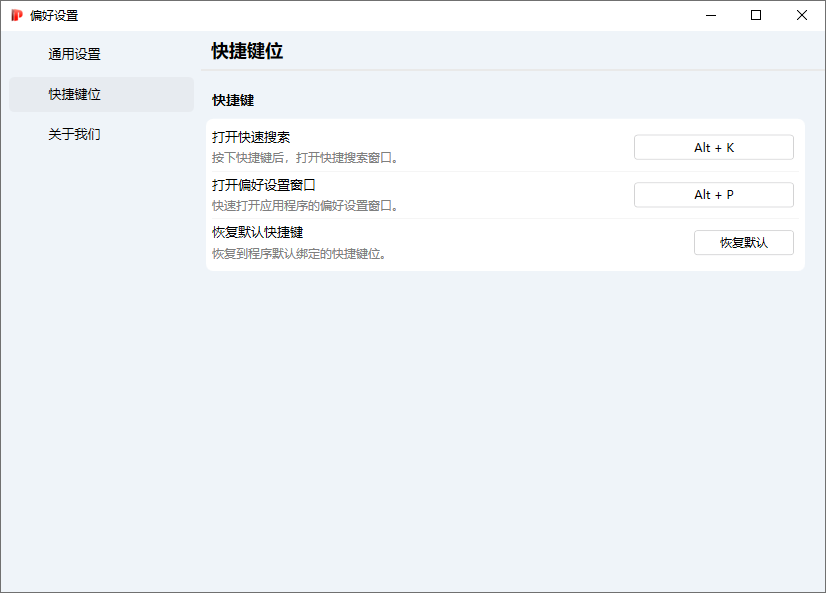Click the 快捷键 section heading
826x593 pixels.
click(233, 100)
